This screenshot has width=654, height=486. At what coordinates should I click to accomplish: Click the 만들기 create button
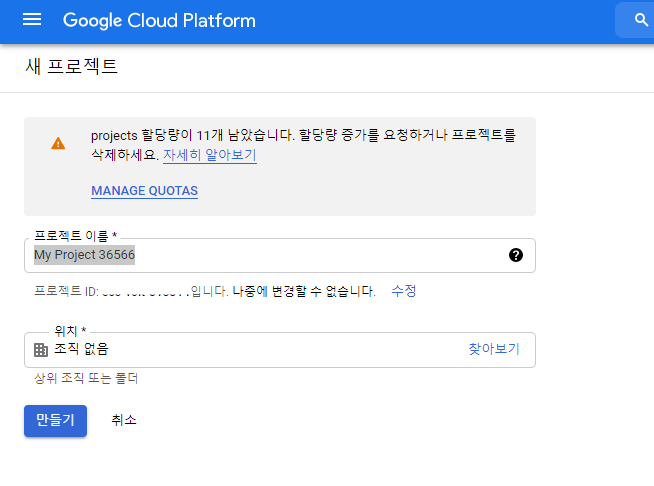pyautogui.click(x=55, y=421)
